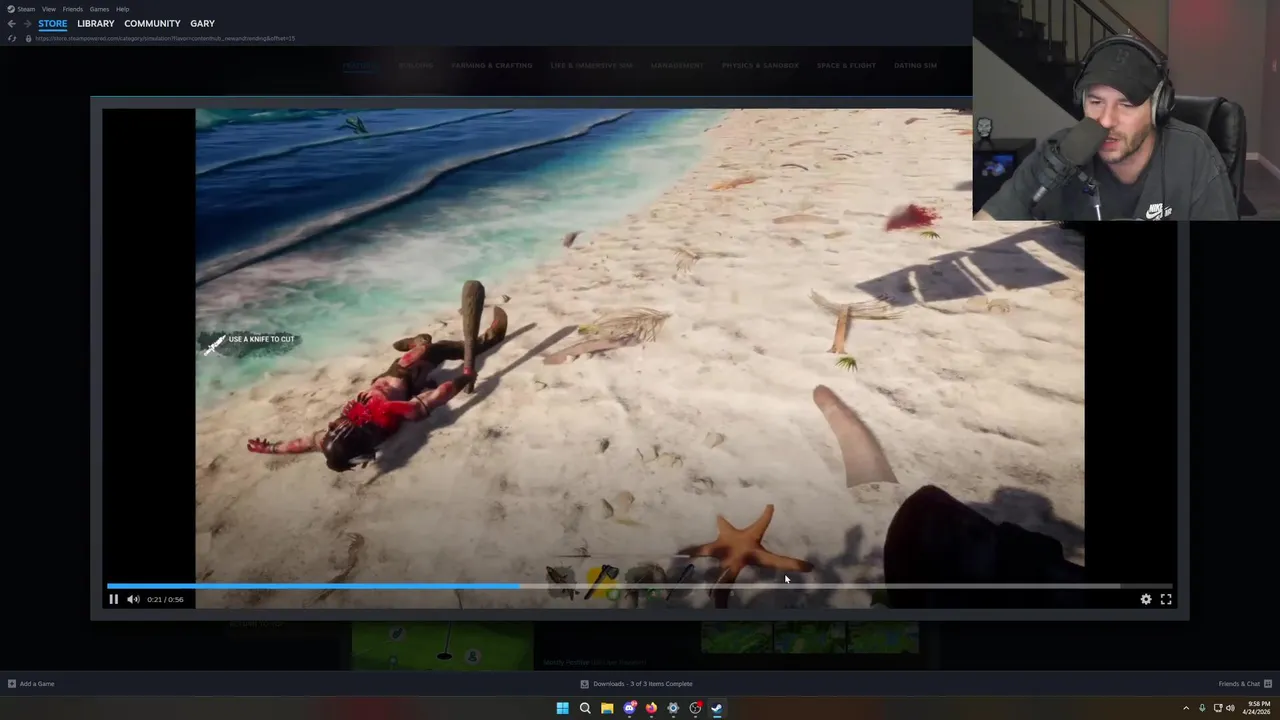Select the Physics & Sandbox category tab
This screenshot has height=720, width=1280.
[760, 65]
